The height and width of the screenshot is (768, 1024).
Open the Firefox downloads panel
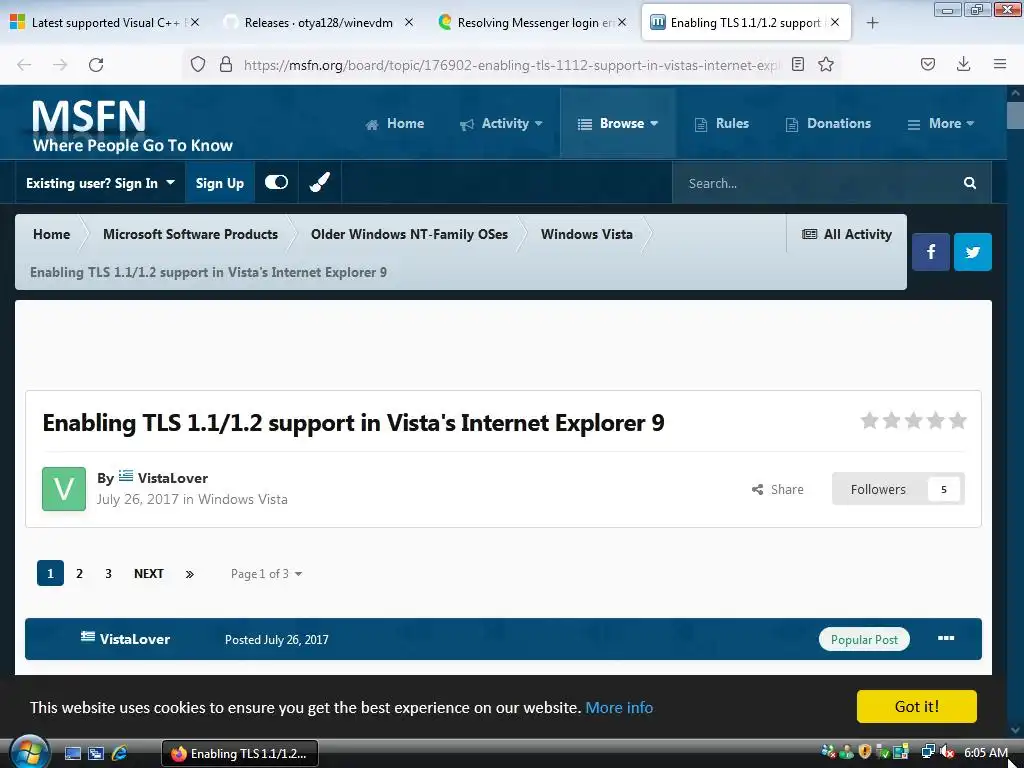(x=963, y=64)
